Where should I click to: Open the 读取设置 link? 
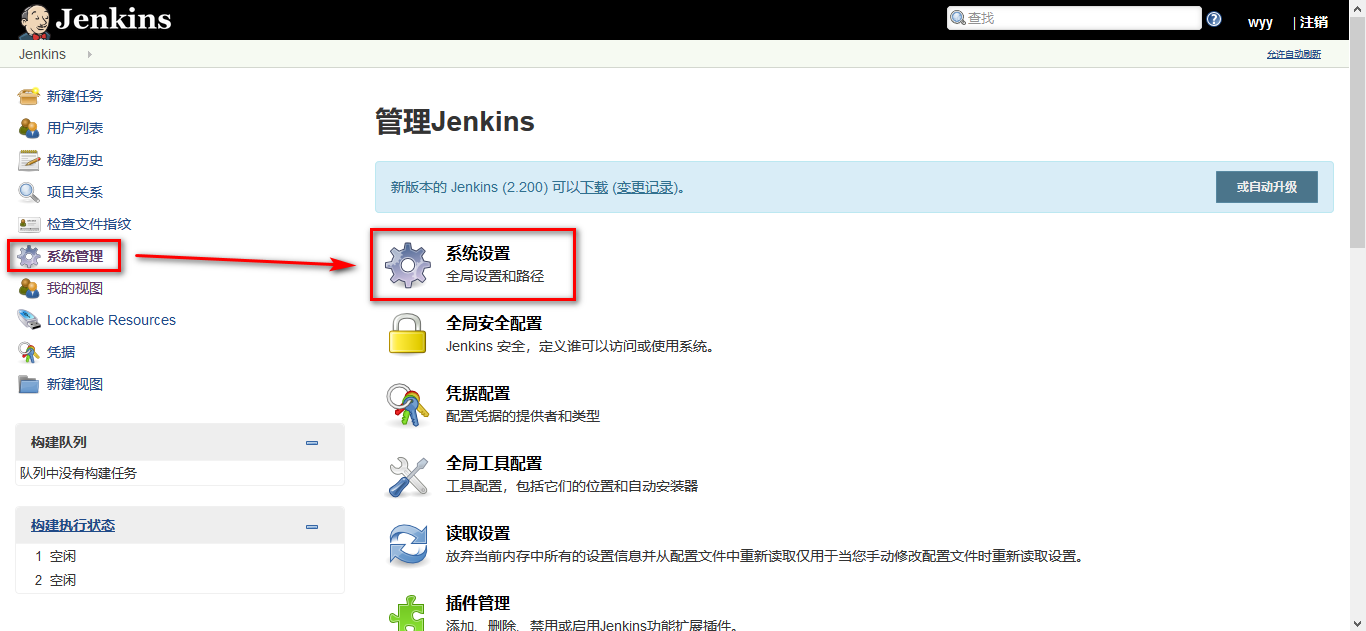coord(478,534)
